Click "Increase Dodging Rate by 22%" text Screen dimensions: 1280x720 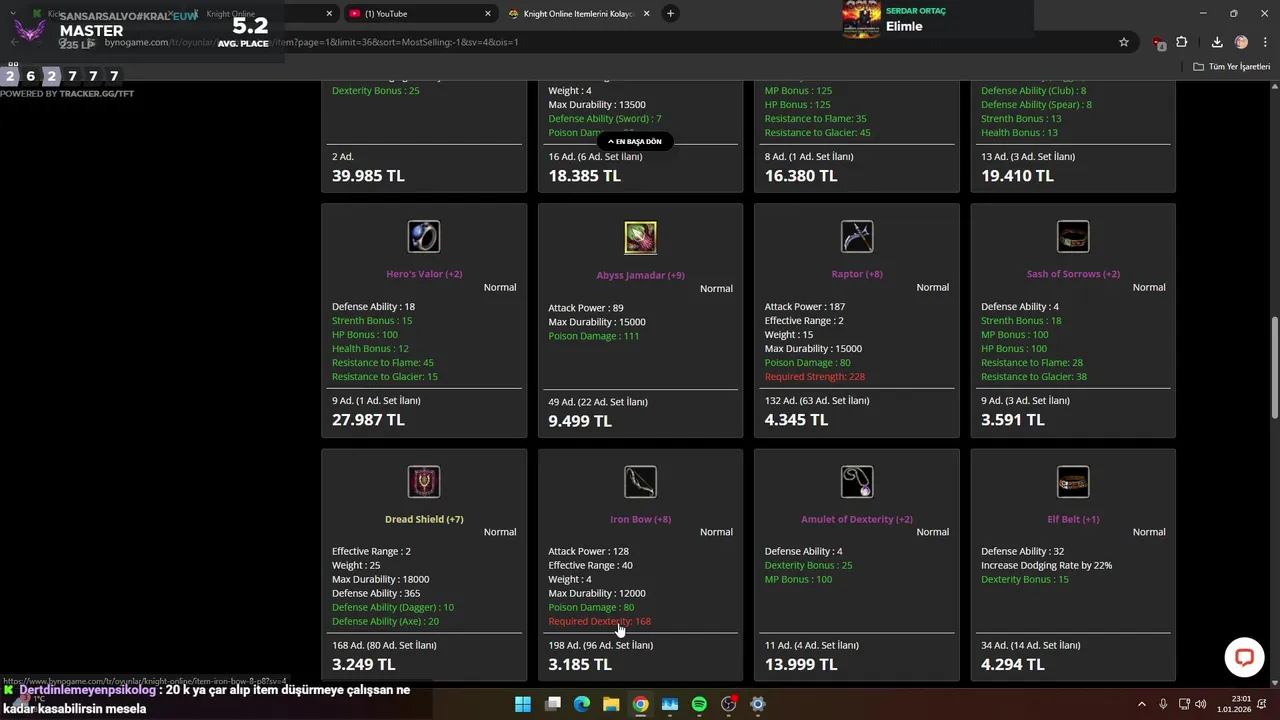(1046, 565)
